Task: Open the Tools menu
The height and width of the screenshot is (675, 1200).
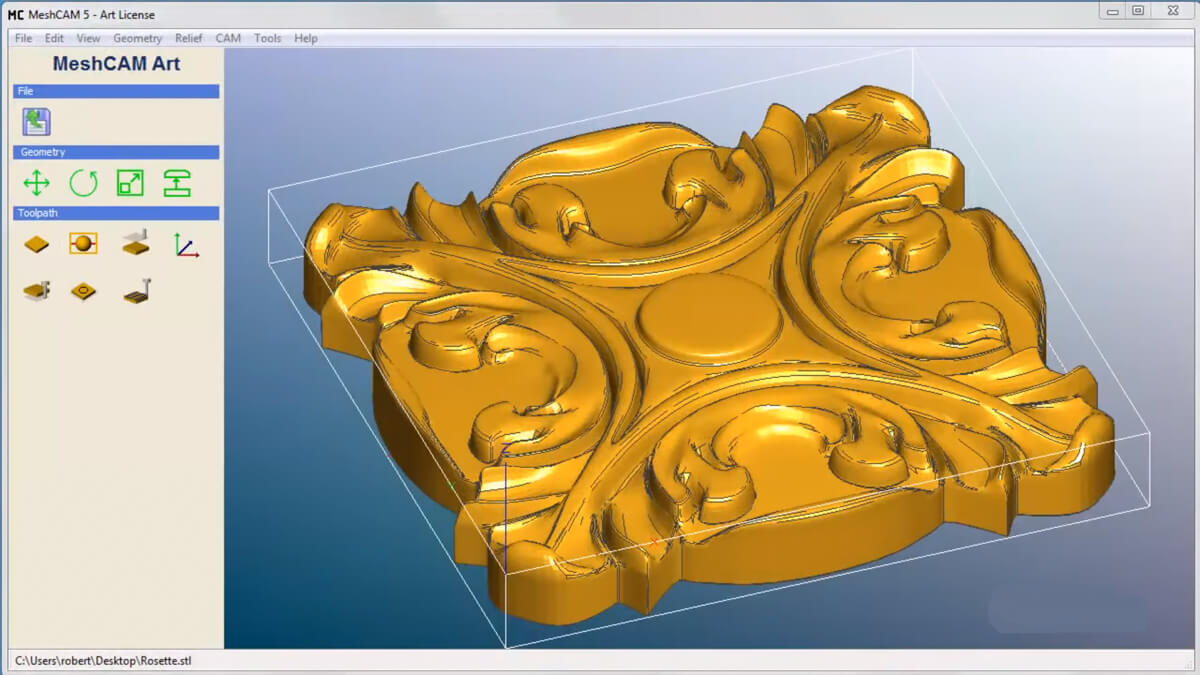Action: click(x=267, y=38)
